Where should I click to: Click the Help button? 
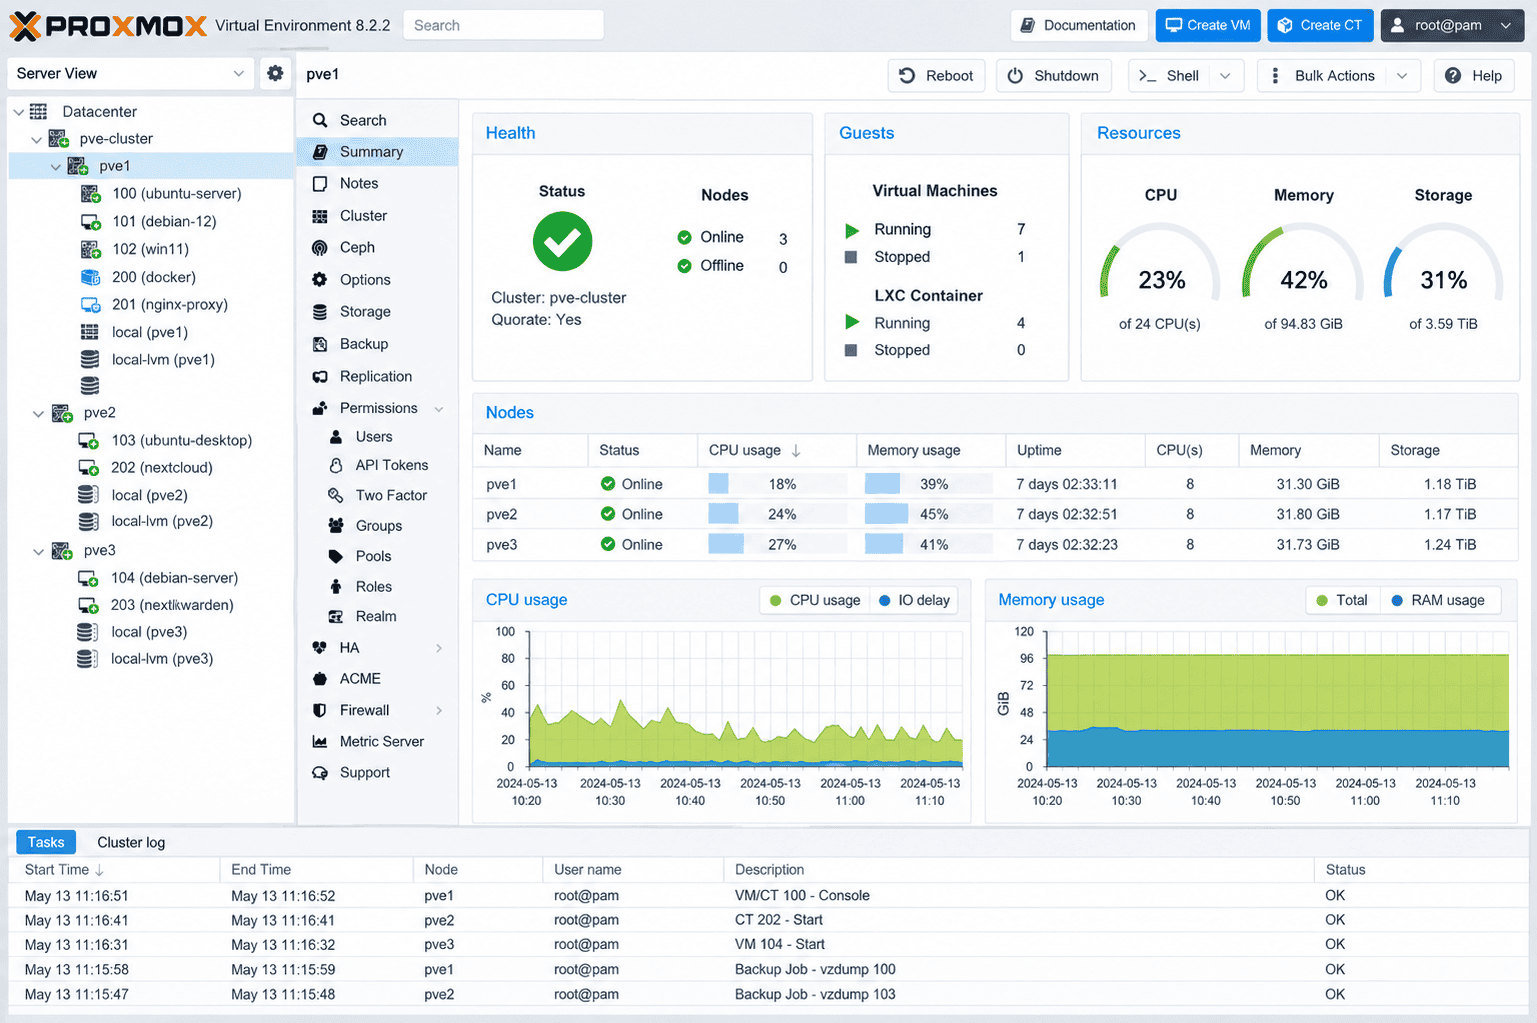coord(1474,76)
